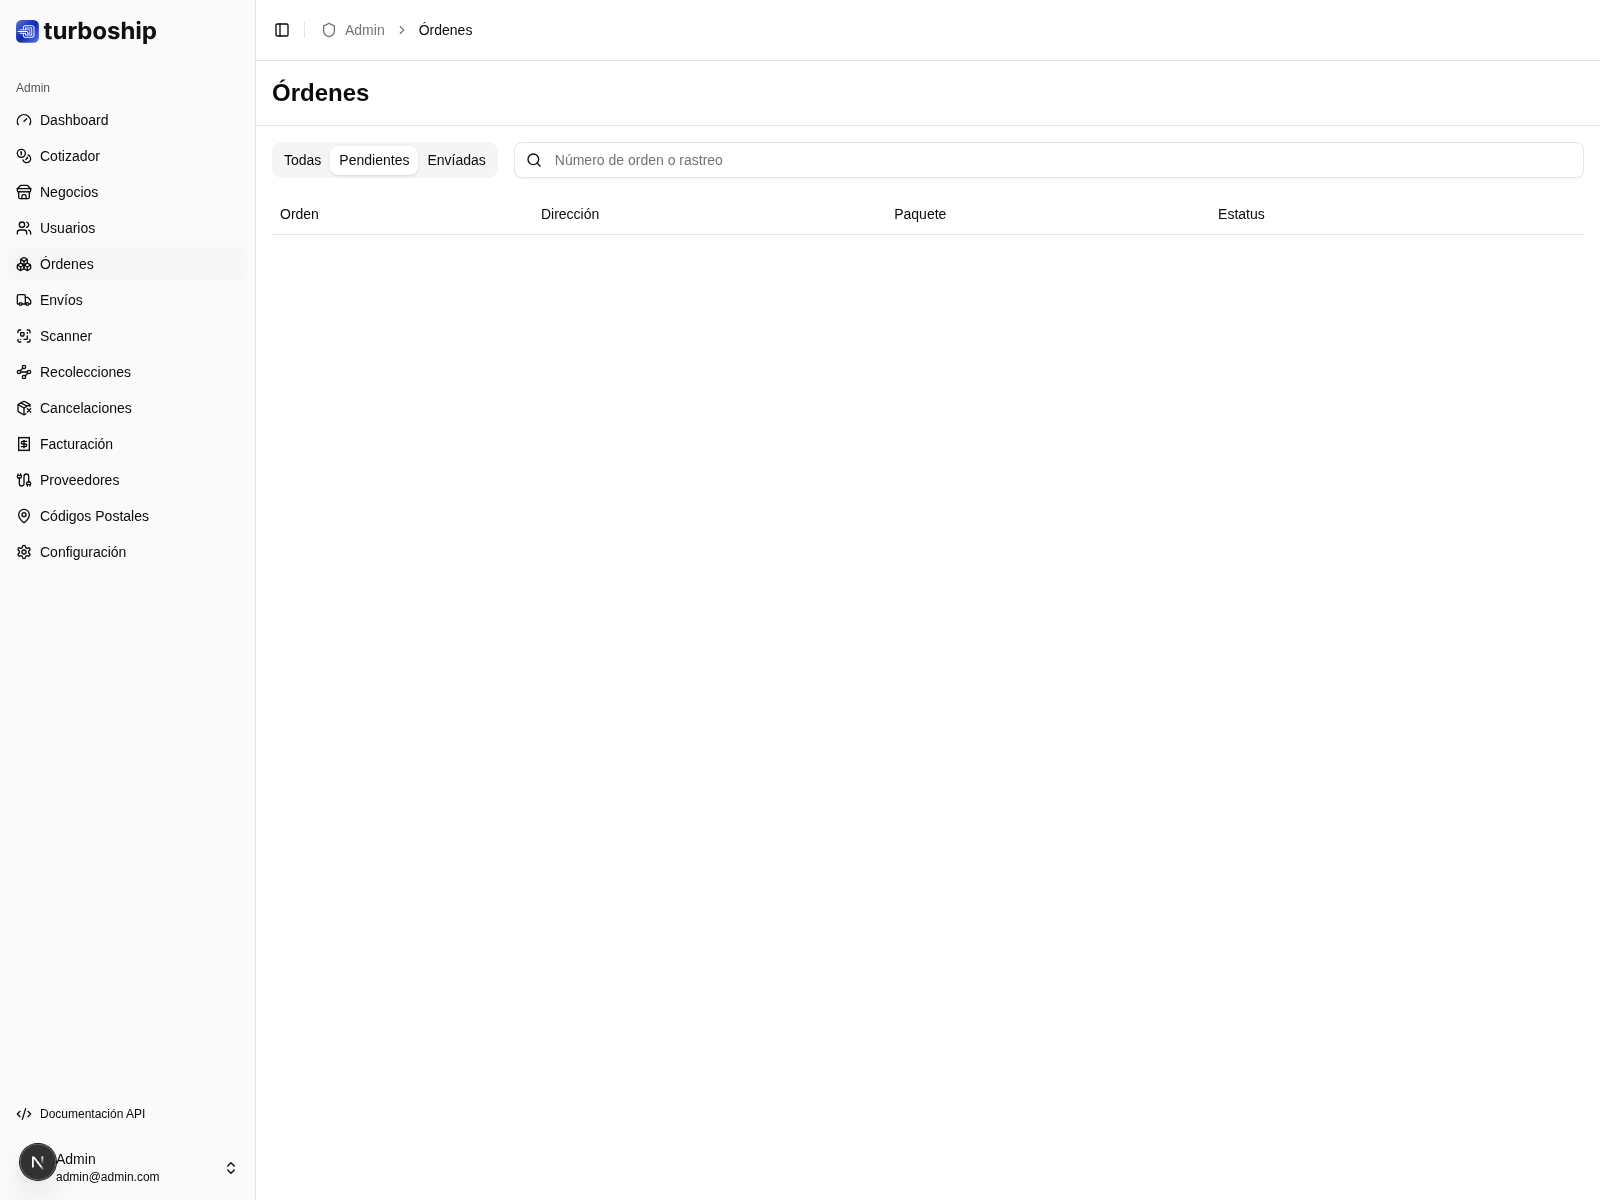The image size is (1600, 1200).
Task: Click the Admin breadcrumb link
Action: click(x=364, y=30)
